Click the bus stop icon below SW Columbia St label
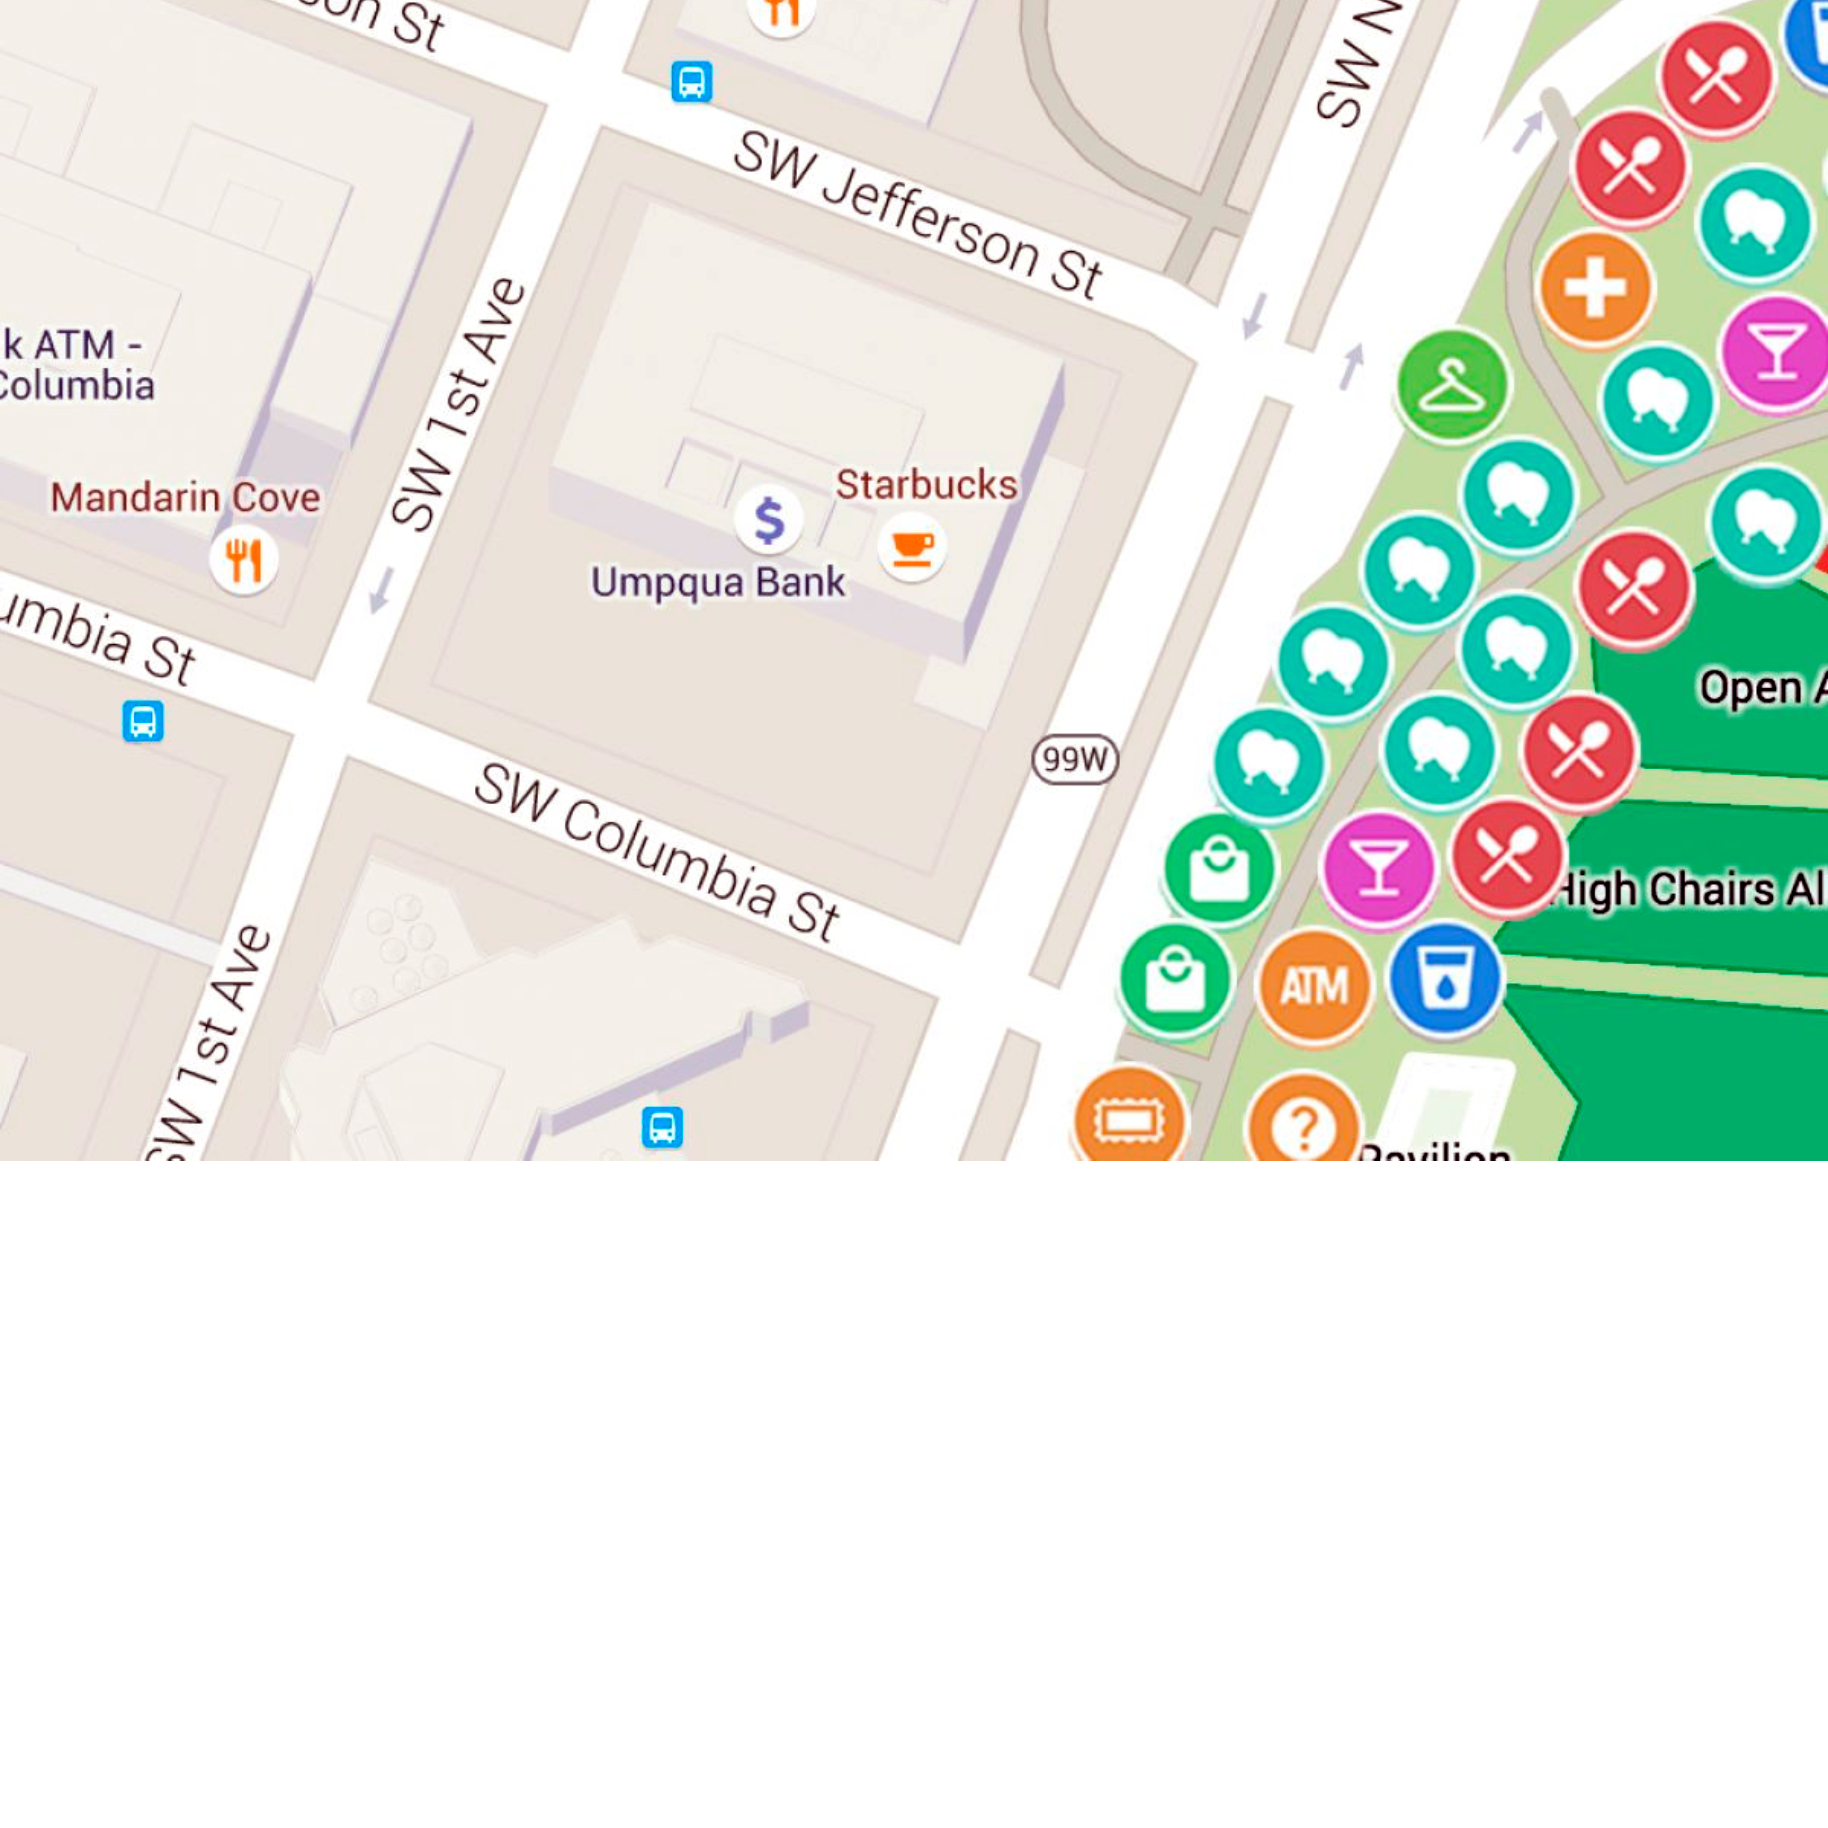This screenshot has width=1828, height=1828. click(x=662, y=1127)
